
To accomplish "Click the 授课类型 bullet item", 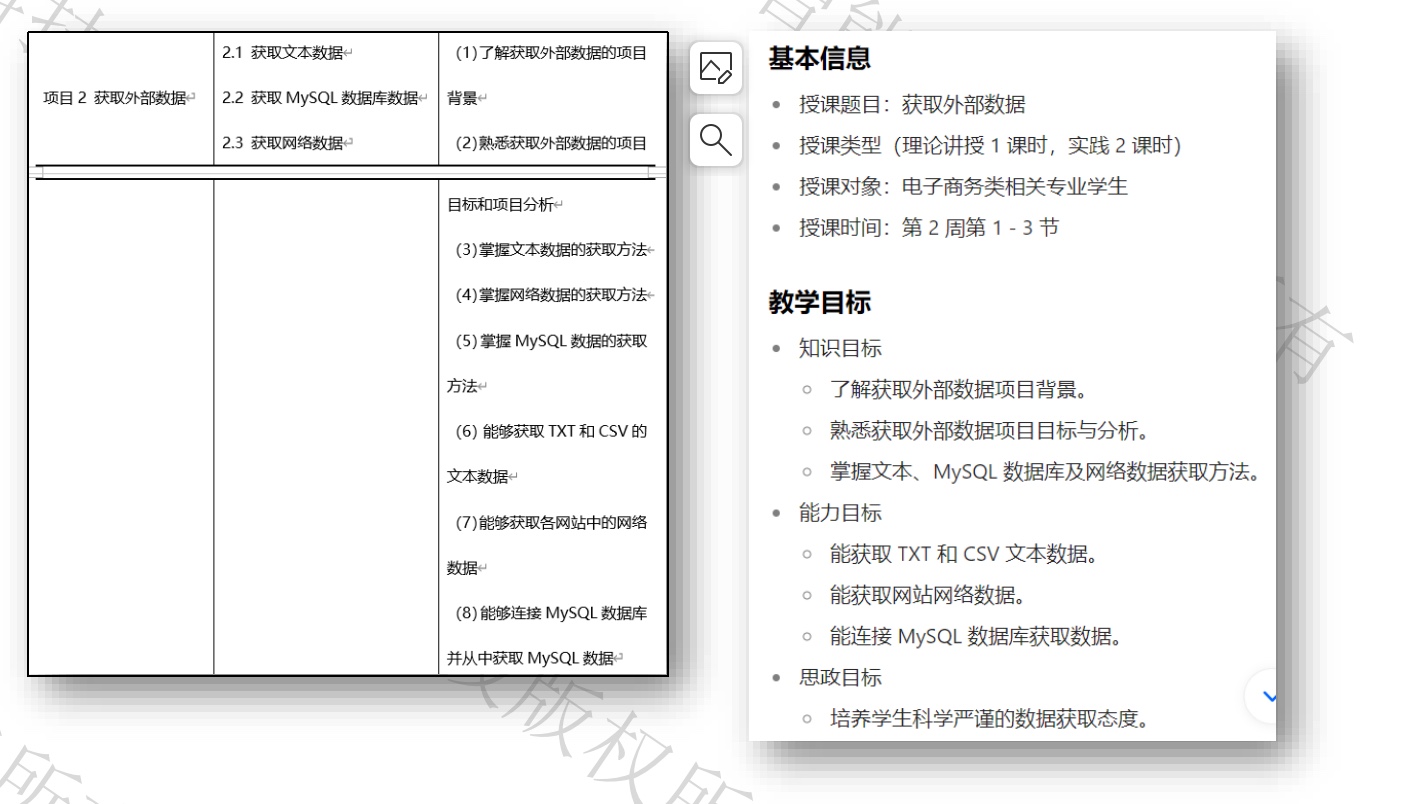I will pos(989,145).
